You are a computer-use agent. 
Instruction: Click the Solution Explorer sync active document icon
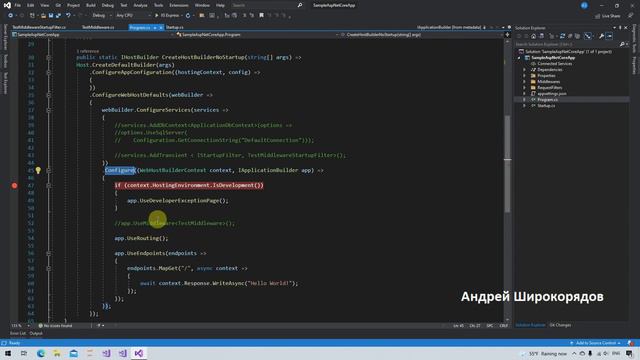[562, 36]
